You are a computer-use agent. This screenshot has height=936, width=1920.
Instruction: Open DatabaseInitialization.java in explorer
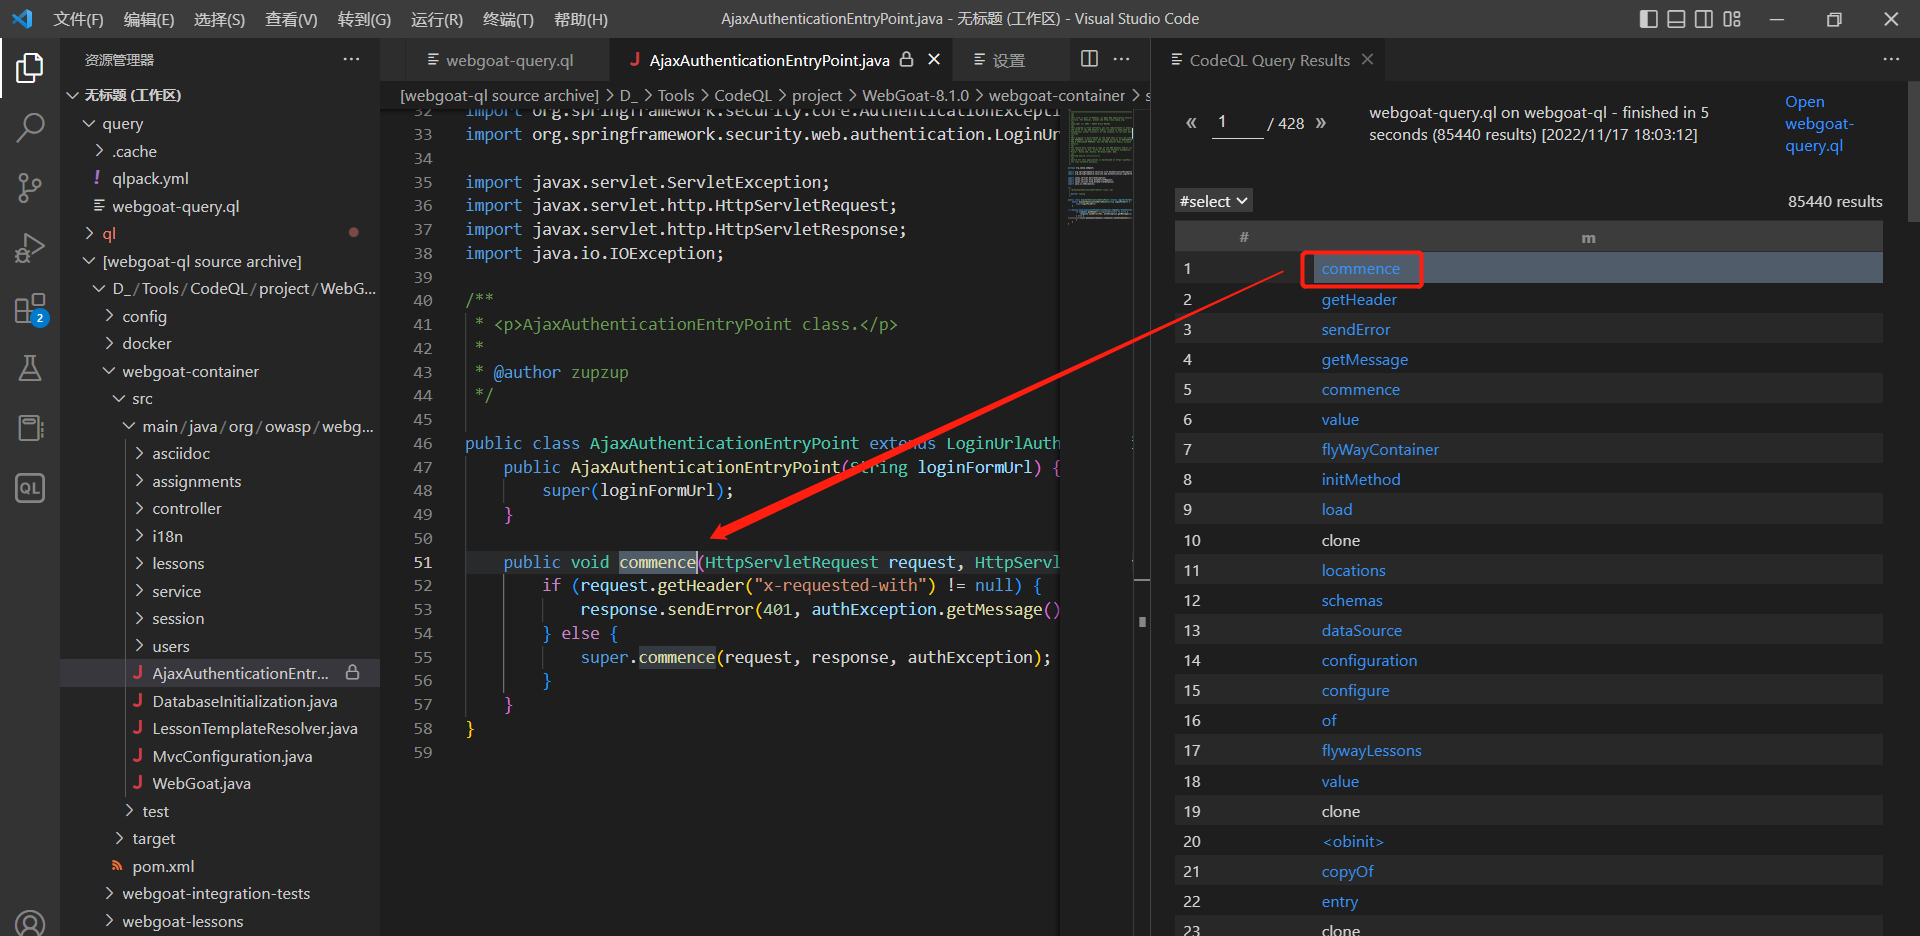coord(244,701)
